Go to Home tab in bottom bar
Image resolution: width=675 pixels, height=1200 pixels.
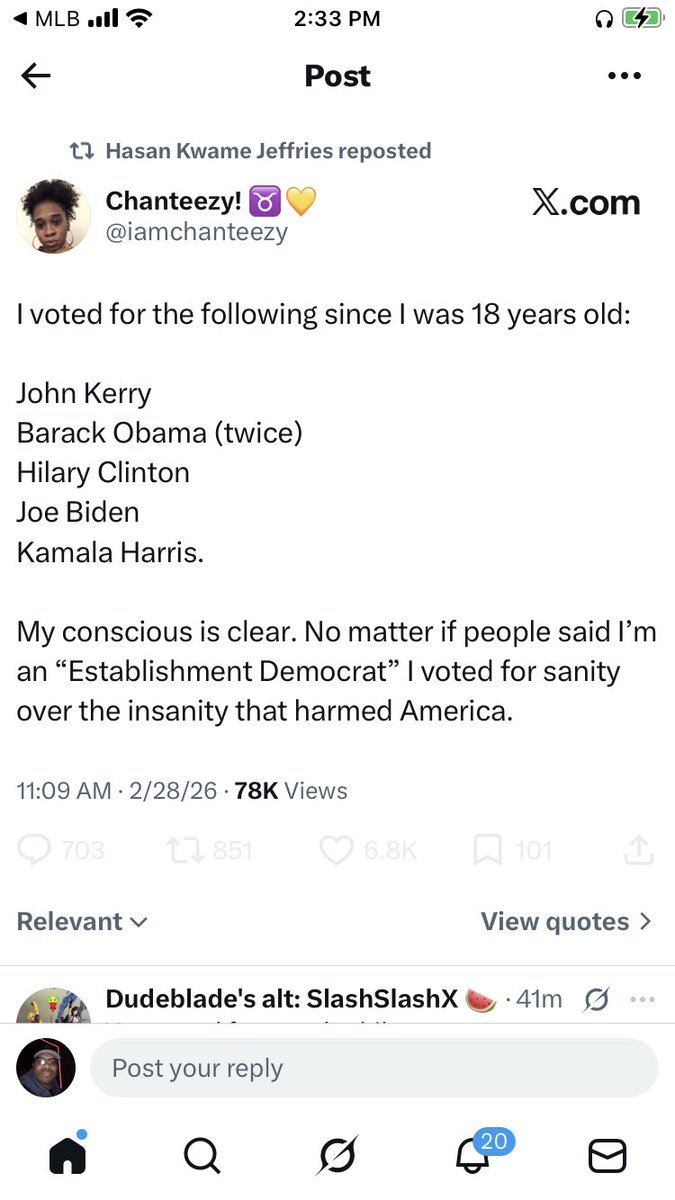point(68,1155)
